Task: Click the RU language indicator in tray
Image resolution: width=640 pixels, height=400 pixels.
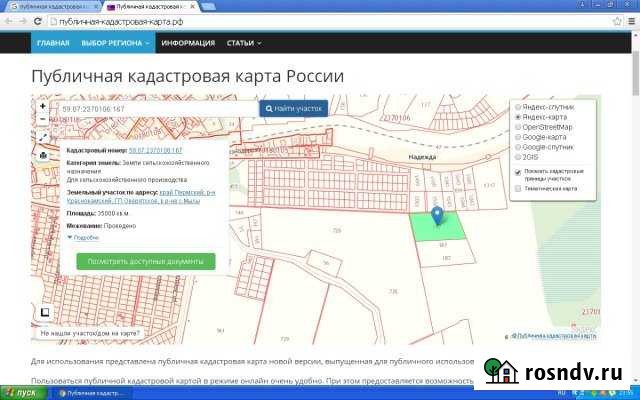Action: tap(562, 393)
